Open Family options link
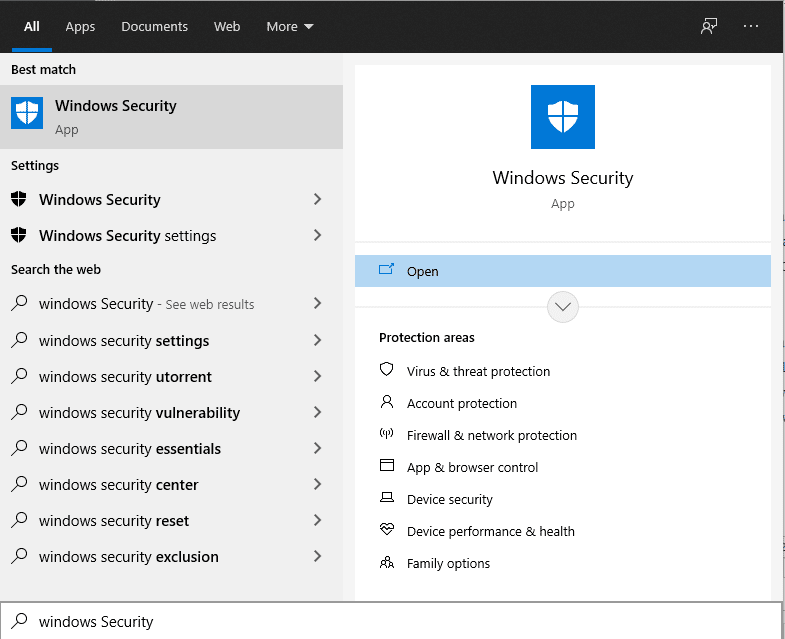The image size is (785, 639). tap(448, 563)
